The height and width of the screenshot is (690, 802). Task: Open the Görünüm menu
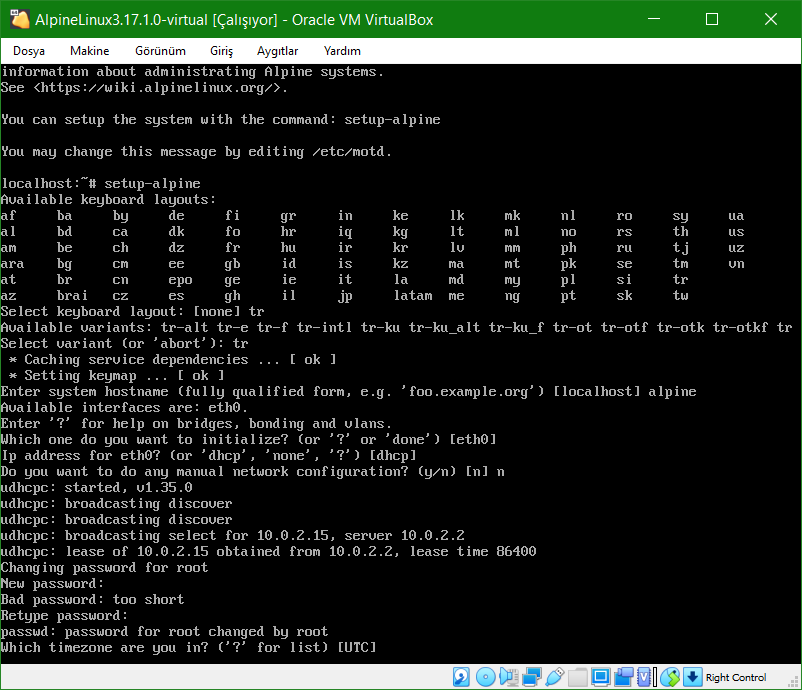[x=160, y=51]
